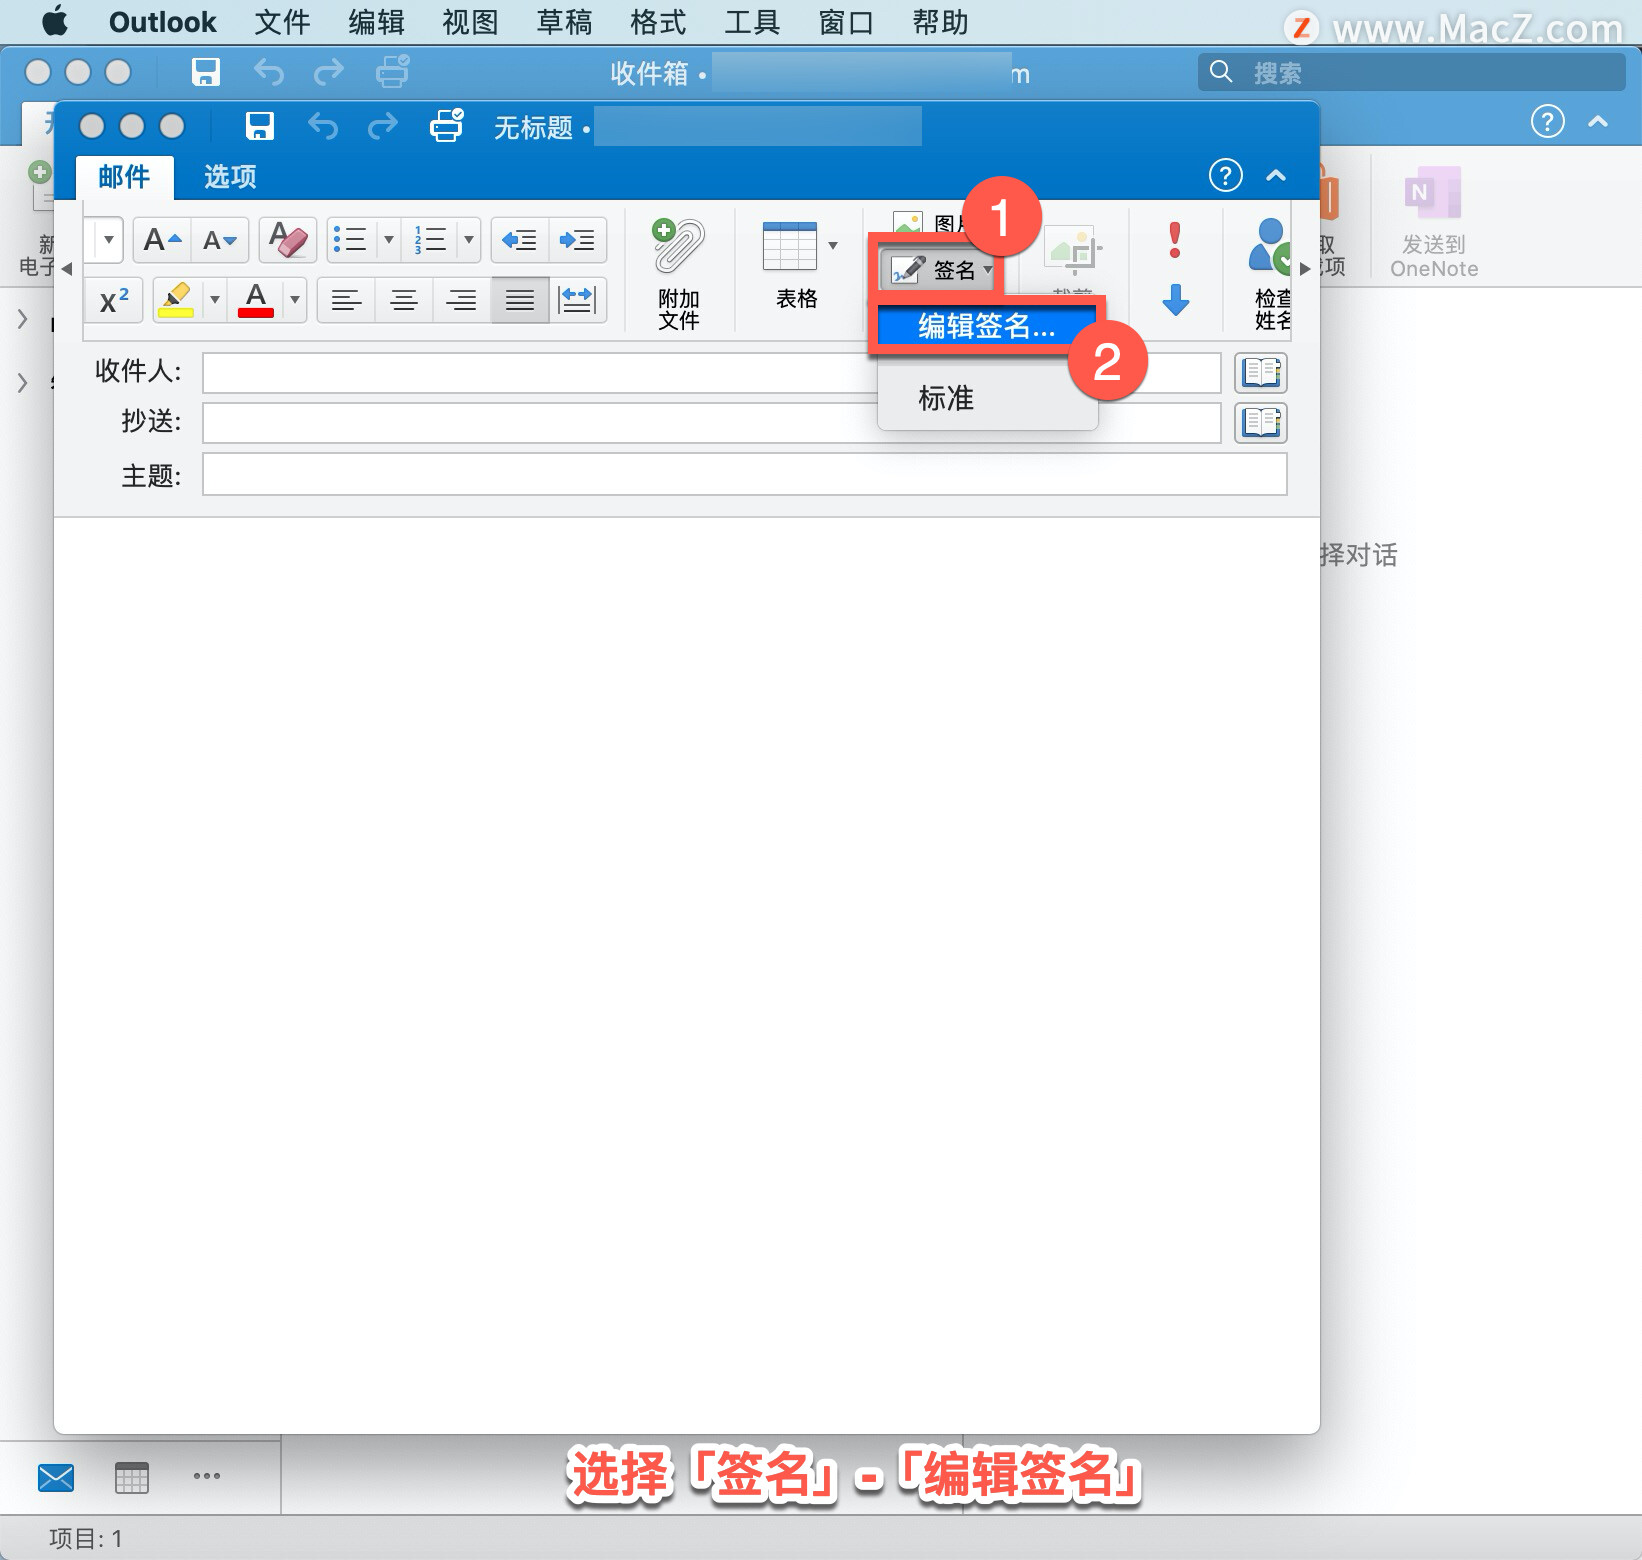
Task: Open highlight color dropdown arrow
Action: (x=214, y=300)
